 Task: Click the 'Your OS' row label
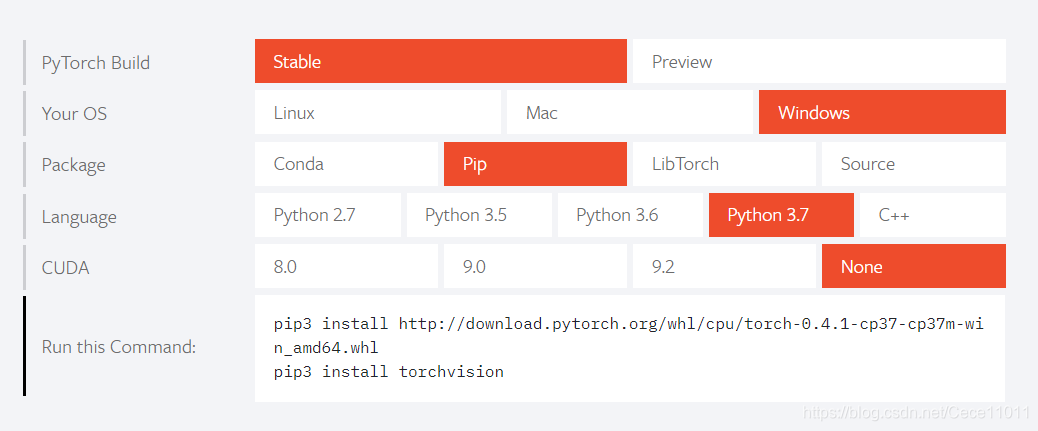(x=74, y=113)
